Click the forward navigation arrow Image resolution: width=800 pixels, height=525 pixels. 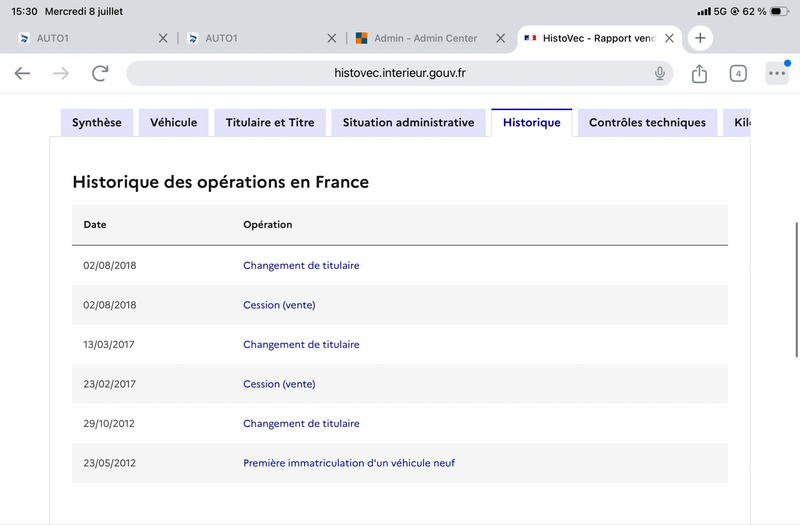61,73
